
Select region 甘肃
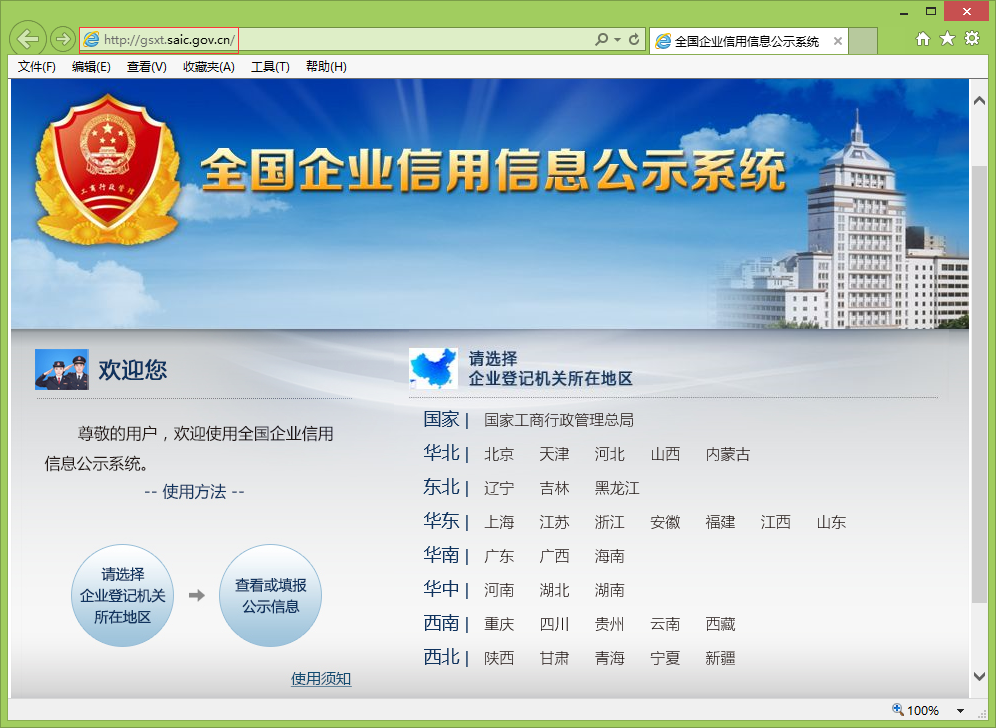pyautogui.click(x=554, y=658)
